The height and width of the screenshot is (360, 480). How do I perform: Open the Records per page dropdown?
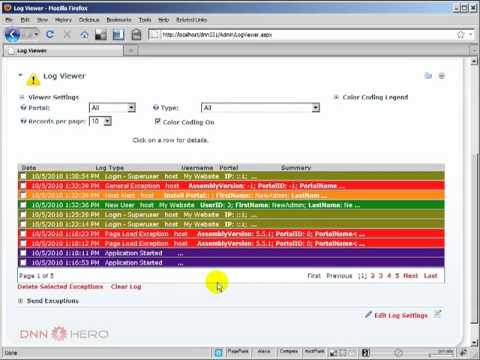(100, 121)
